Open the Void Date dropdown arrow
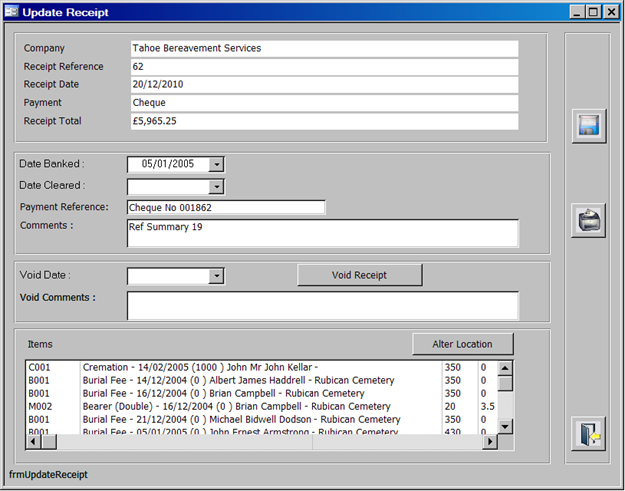 pyautogui.click(x=216, y=276)
